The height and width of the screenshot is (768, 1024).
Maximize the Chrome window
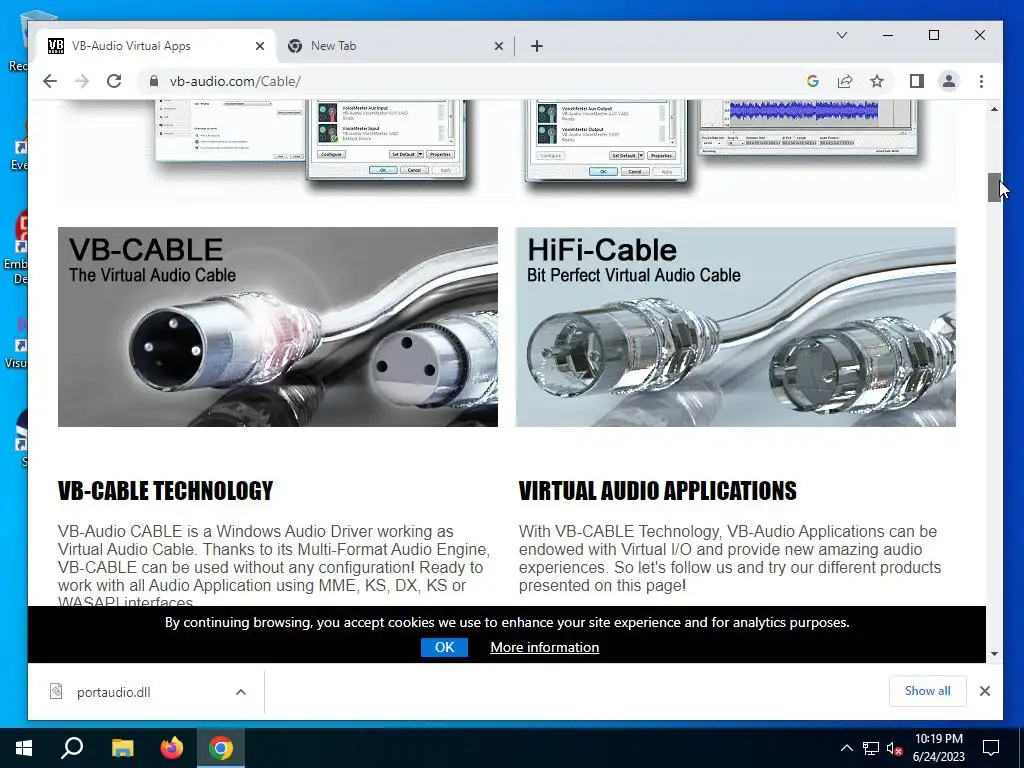(x=934, y=35)
